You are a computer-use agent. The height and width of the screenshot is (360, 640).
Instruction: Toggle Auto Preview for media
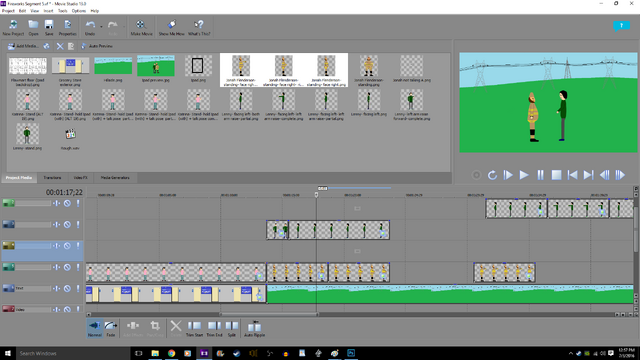pos(96,46)
